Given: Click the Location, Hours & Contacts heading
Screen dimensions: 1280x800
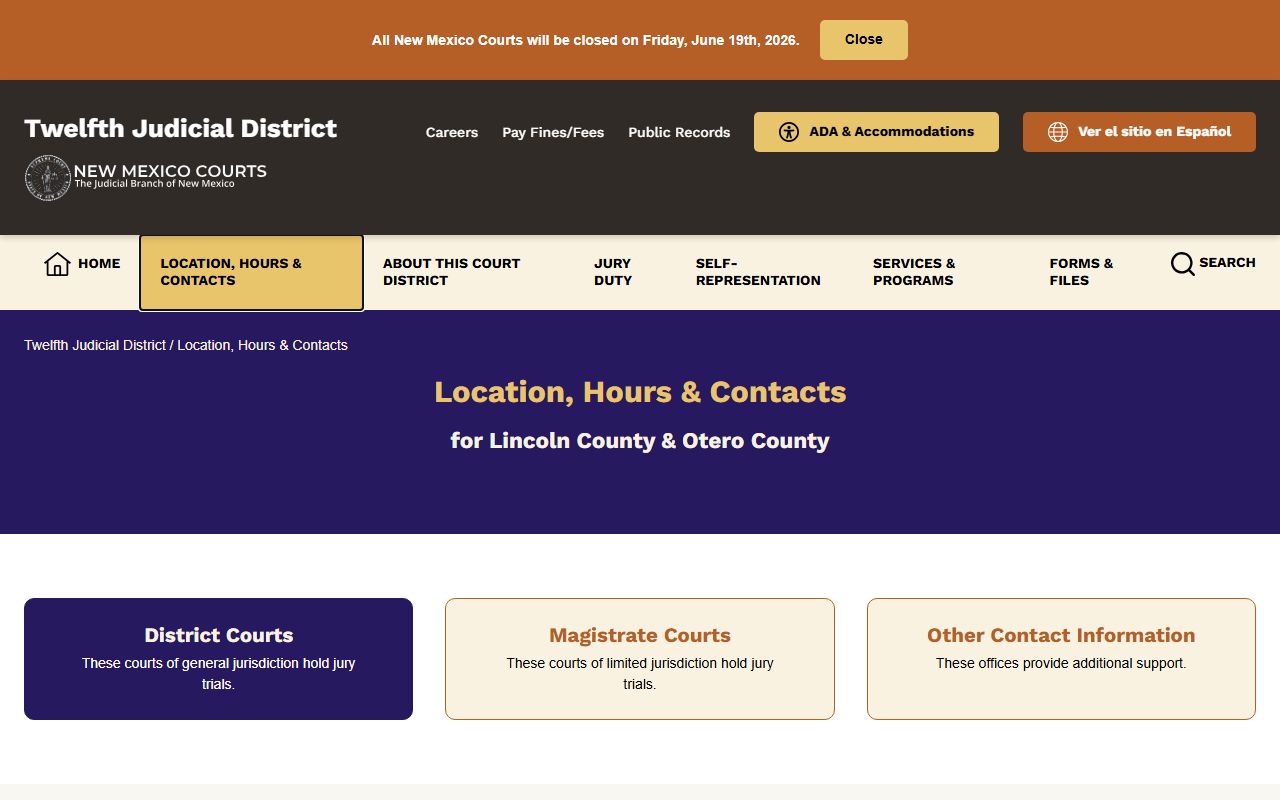Looking at the screenshot, I should pyautogui.click(x=640, y=392).
